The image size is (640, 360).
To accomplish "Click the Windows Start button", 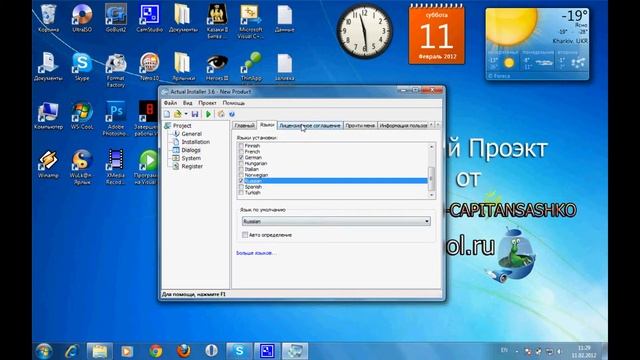I will coord(44,351).
